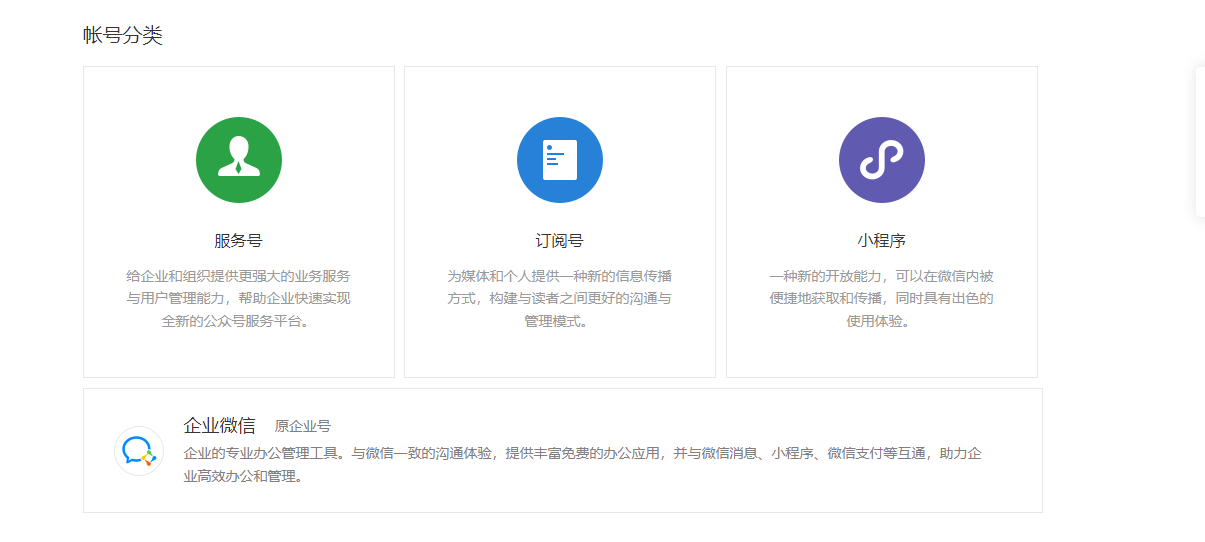1205x542 pixels.
Task: Open the 企业微信 title
Action: [x=220, y=425]
